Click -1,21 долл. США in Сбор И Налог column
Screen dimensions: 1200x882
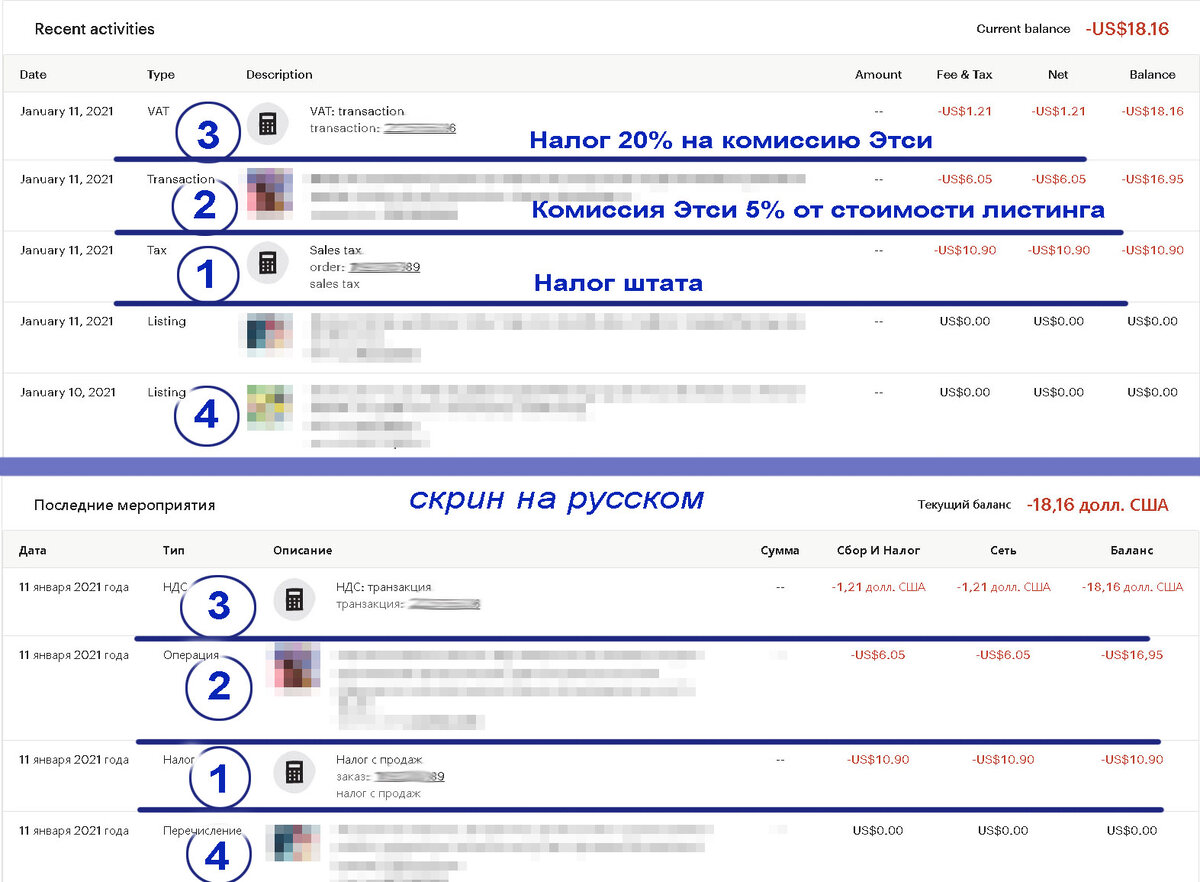tap(879, 587)
